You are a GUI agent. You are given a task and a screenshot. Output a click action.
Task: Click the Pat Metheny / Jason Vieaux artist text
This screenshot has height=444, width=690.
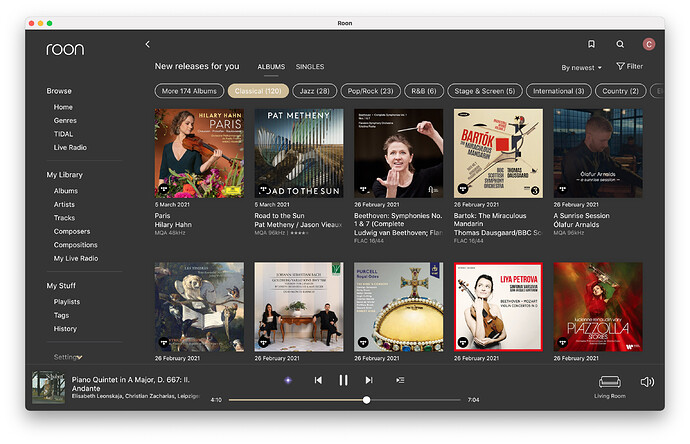[x=298, y=224]
